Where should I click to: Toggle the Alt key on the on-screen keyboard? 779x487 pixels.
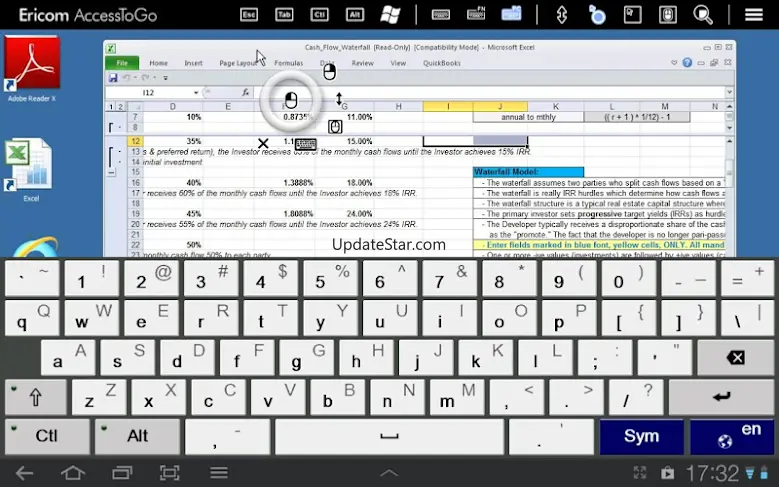pyautogui.click(x=137, y=436)
